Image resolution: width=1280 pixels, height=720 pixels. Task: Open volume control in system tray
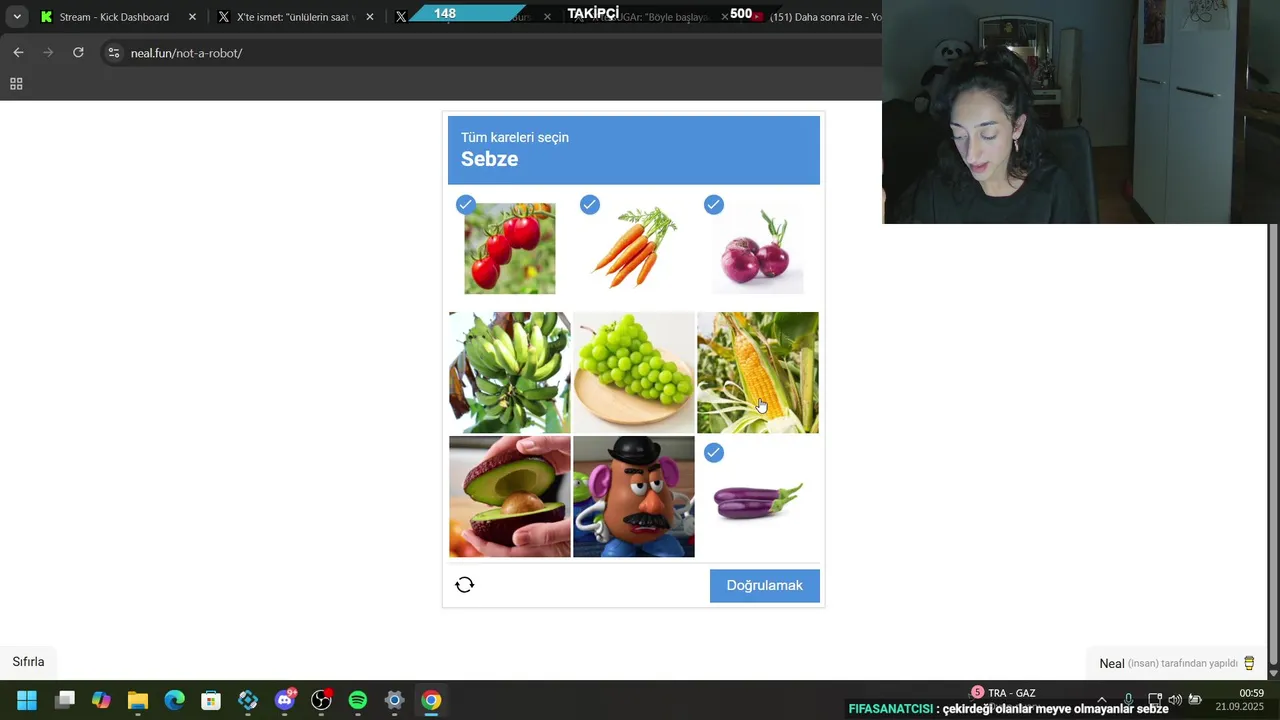point(1175,700)
